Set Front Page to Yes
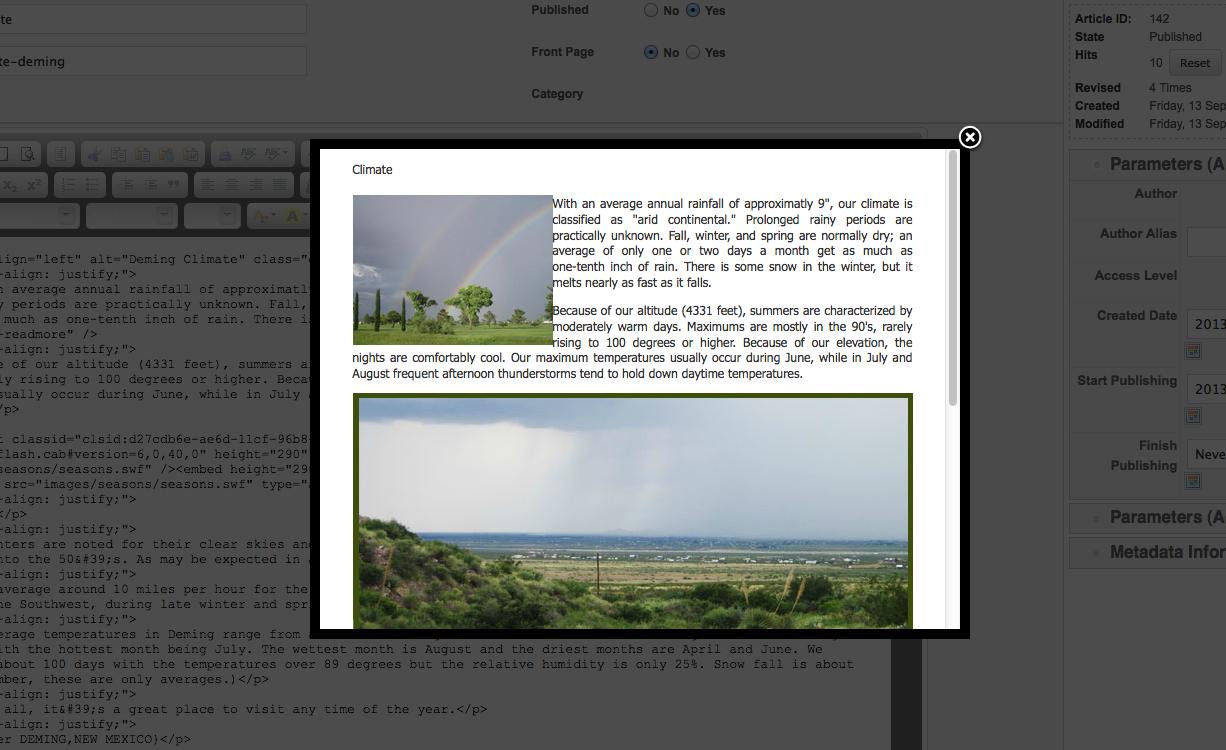Viewport: 1226px width, 750px height. (x=693, y=53)
